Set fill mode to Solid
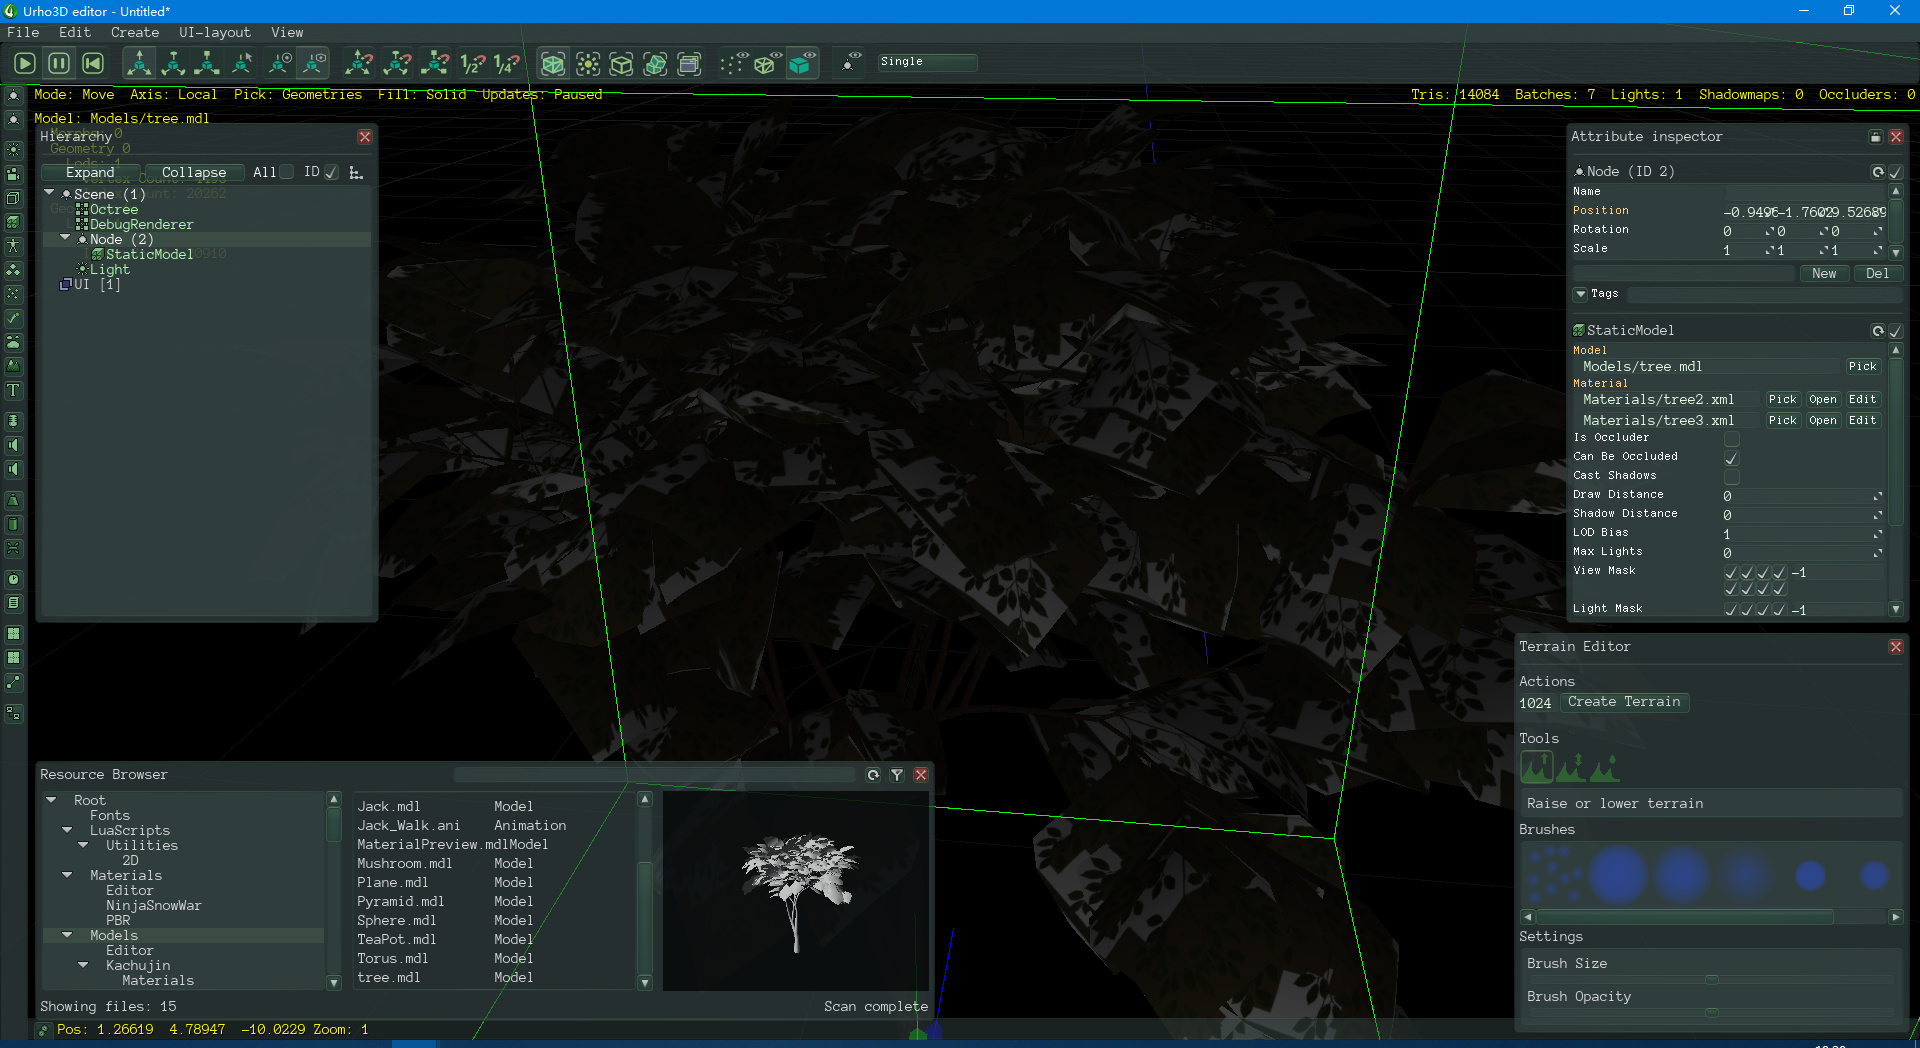The width and height of the screenshot is (1920, 1048). tap(801, 64)
